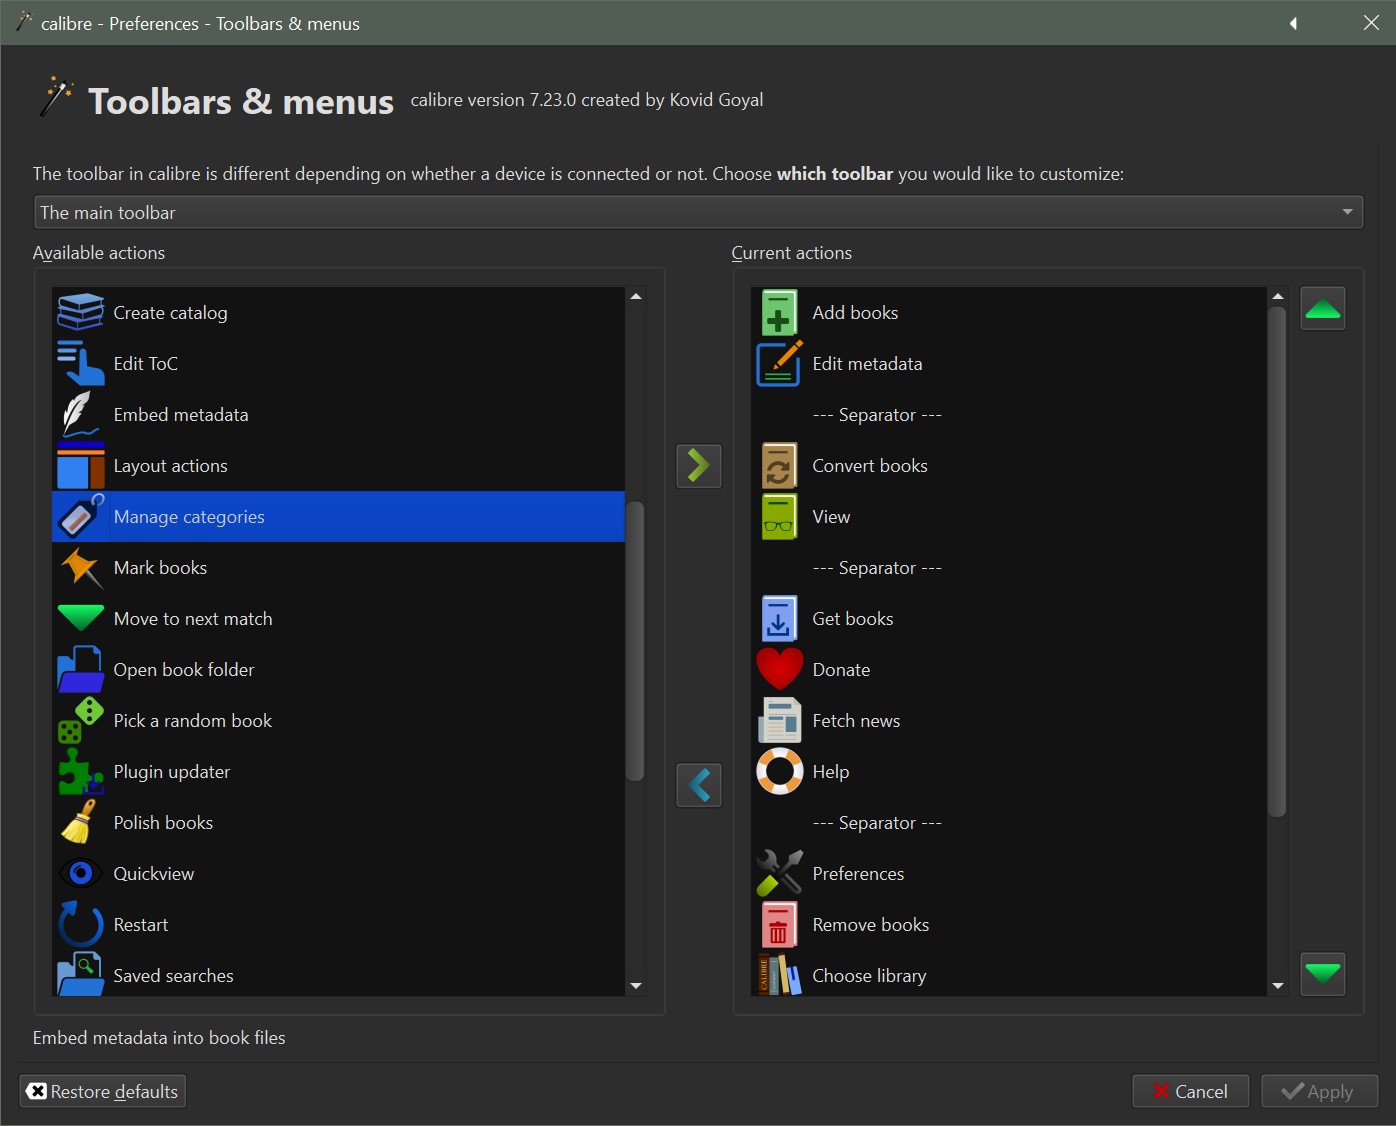Select 'Convert books' text label
Image resolution: width=1396 pixels, height=1126 pixels.
pos(870,466)
